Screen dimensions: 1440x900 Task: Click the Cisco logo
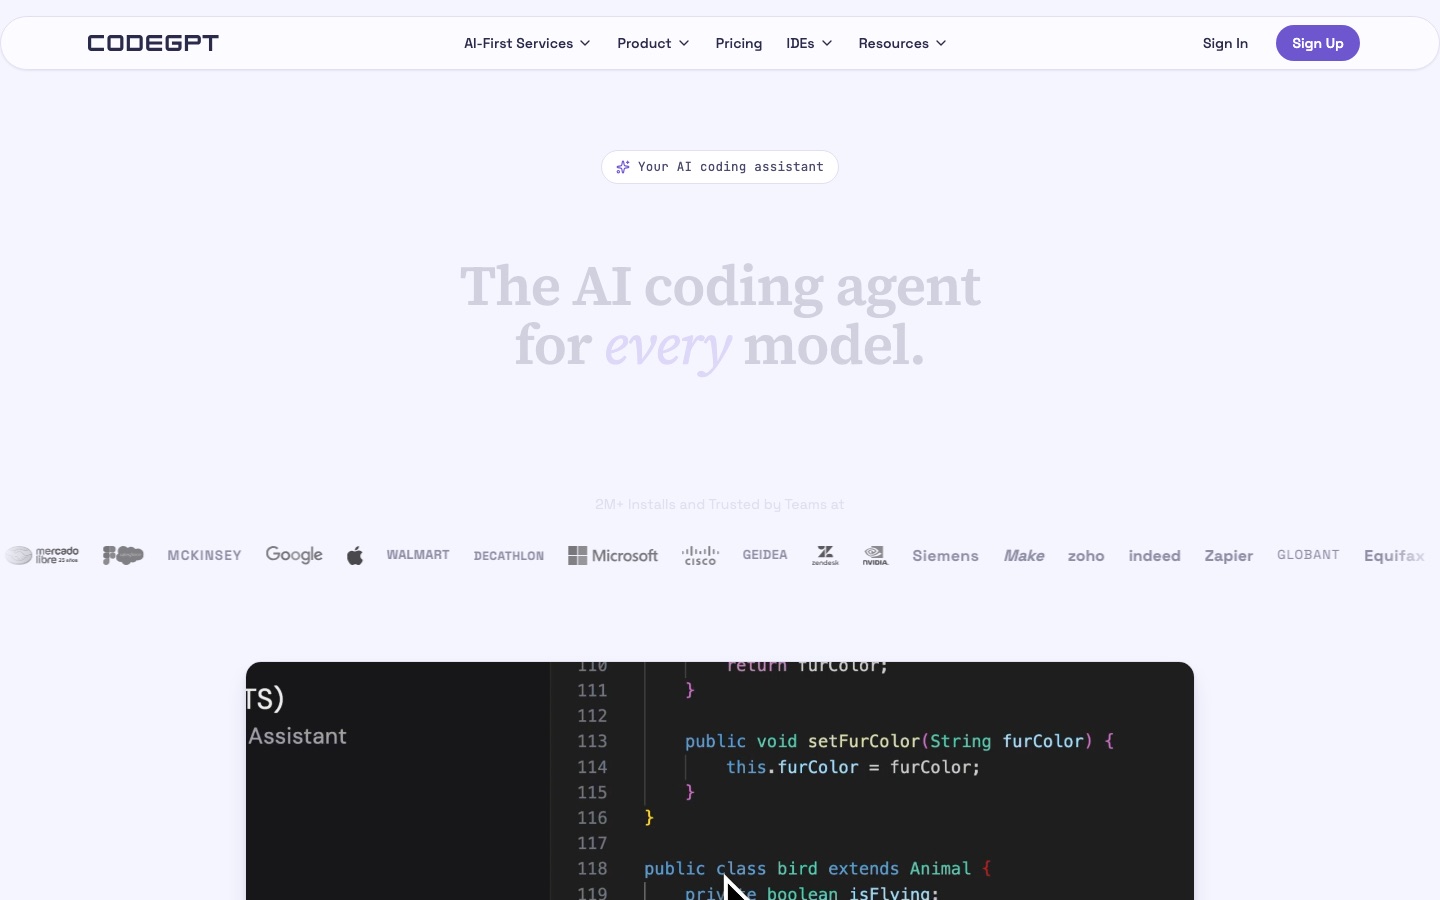click(x=700, y=556)
